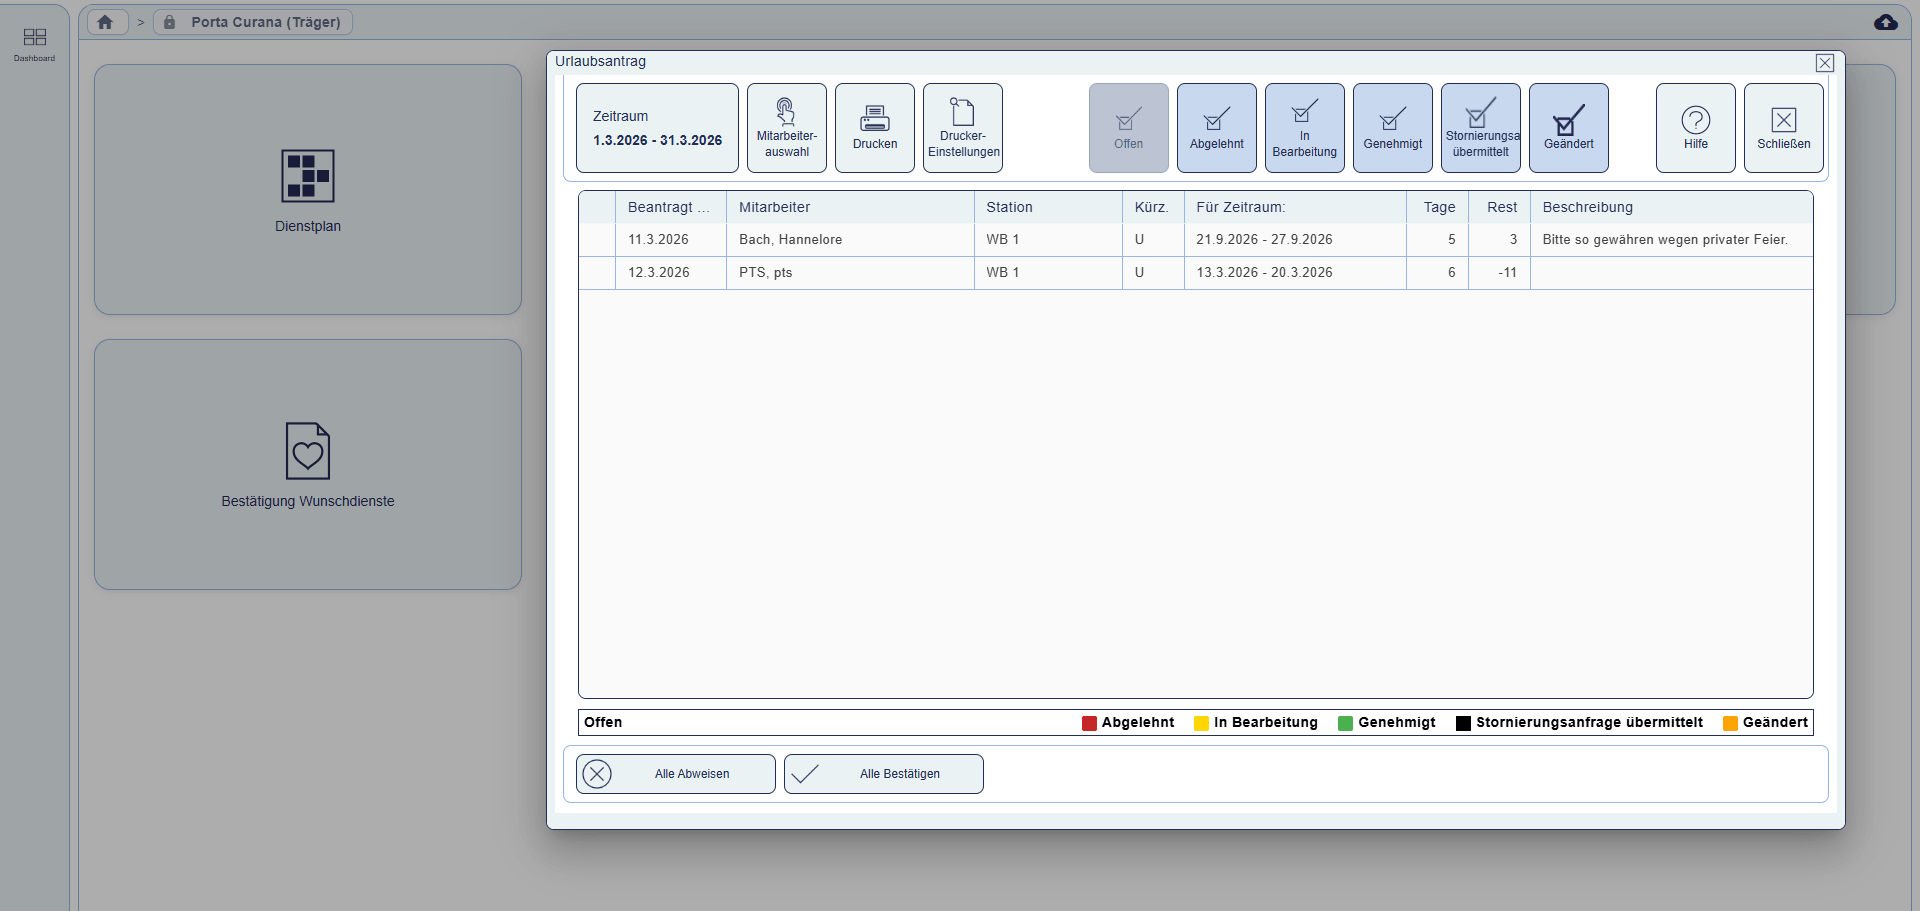
Task: Toggle the Offen status filter
Action: [x=1128, y=128]
